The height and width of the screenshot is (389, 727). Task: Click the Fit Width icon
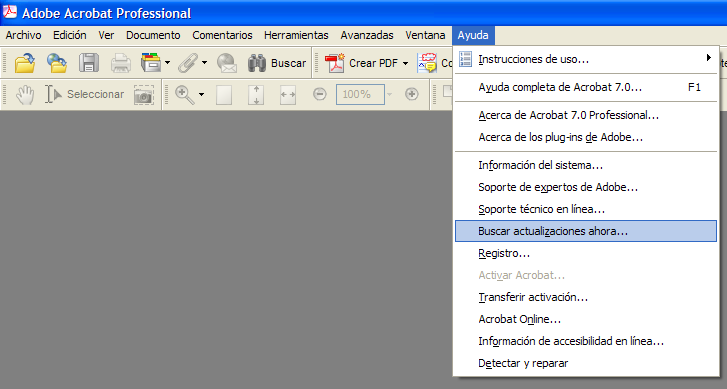coord(288,94)
